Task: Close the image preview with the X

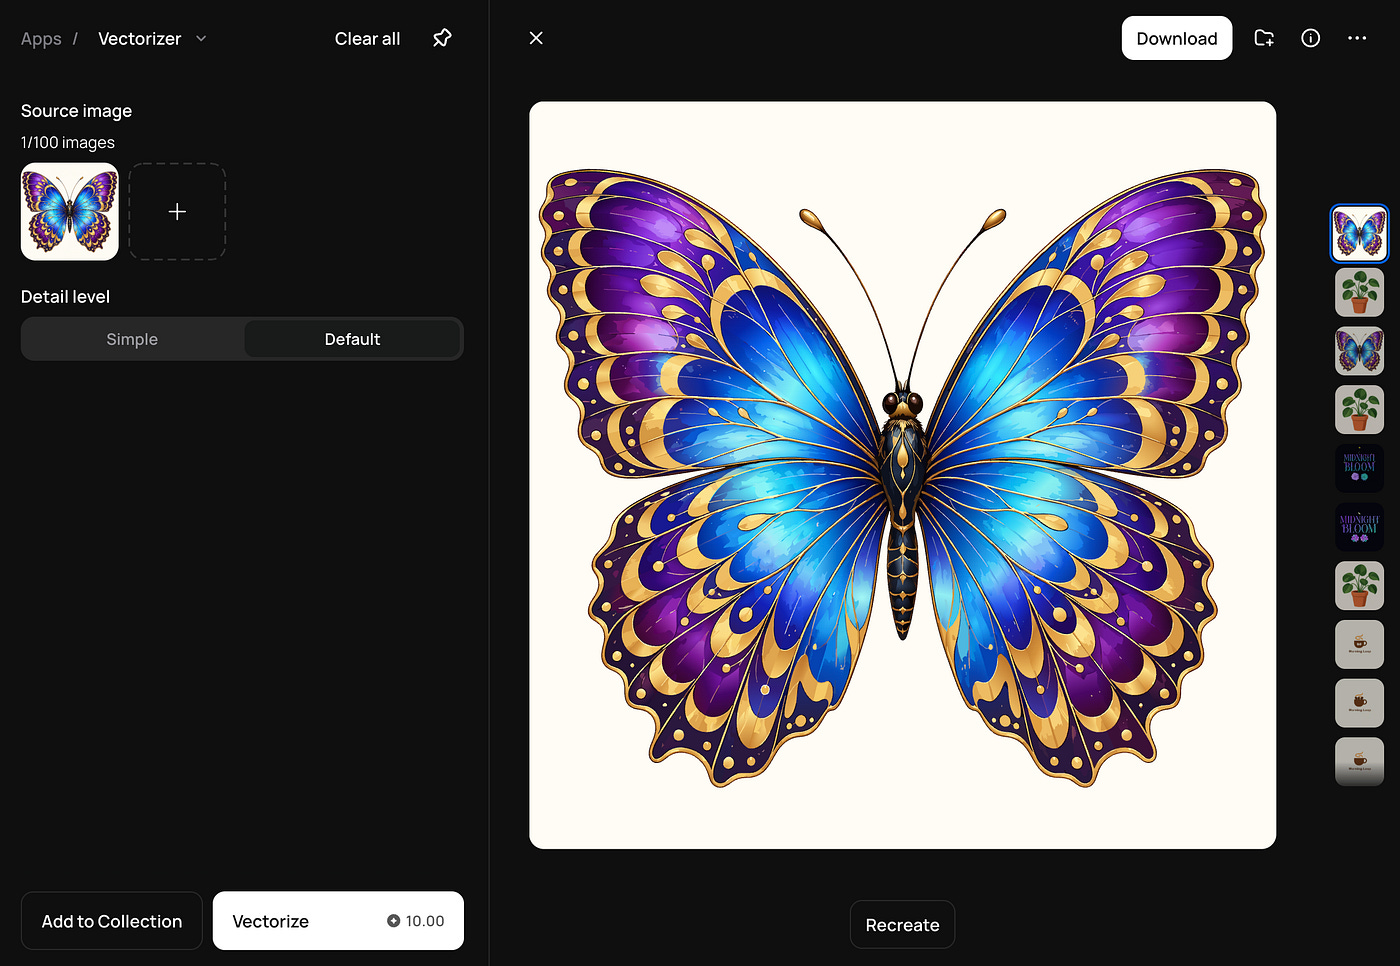Action: click(536, 38)
